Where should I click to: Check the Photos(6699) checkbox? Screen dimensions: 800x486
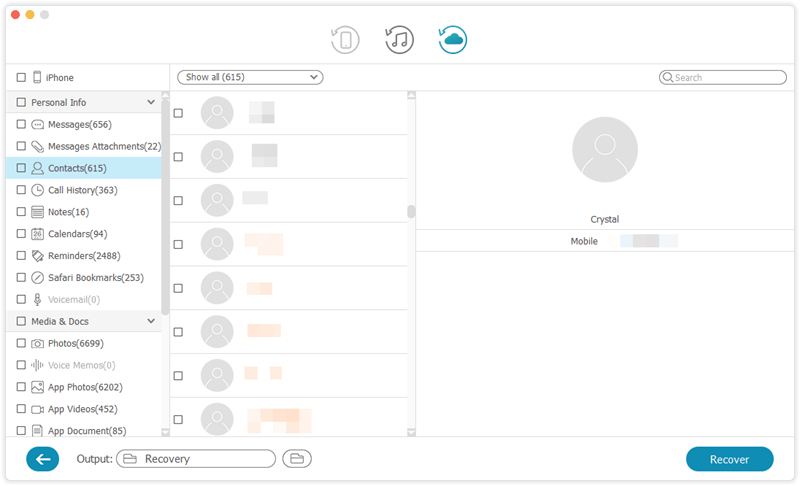click(x=21, y=343)
